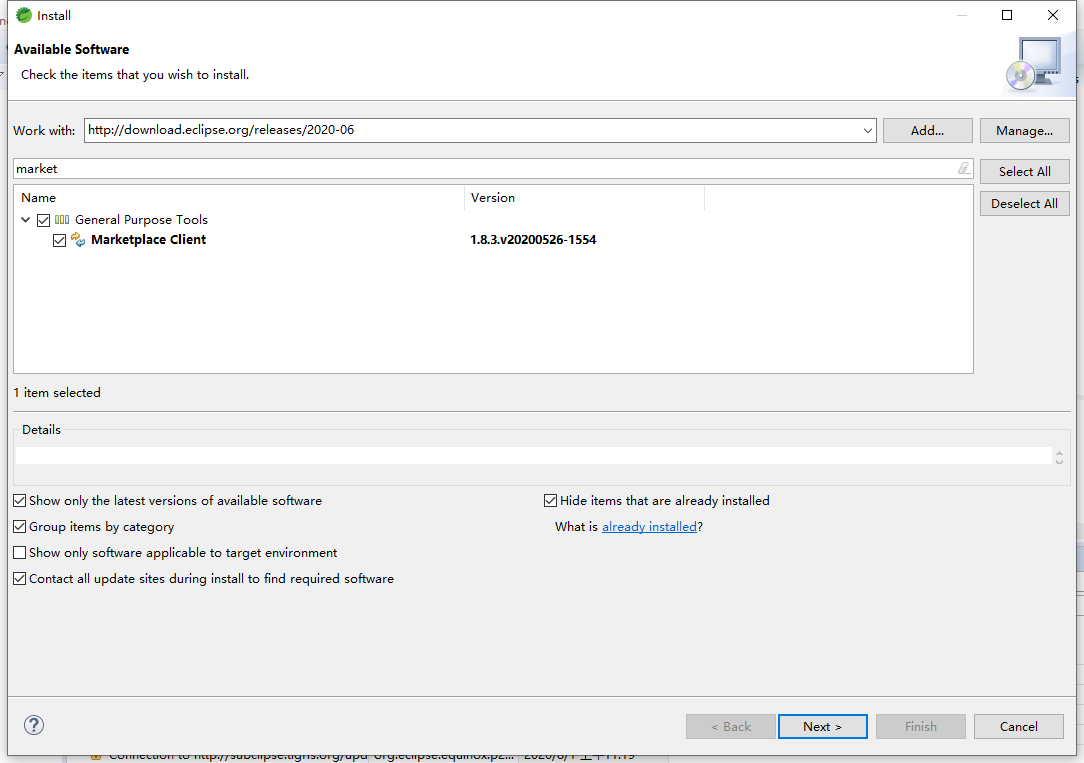1084x763 pixels.
Task: Open the Work with site dropdown arrow
Action: pyautogui.click(x=867, y=131)
